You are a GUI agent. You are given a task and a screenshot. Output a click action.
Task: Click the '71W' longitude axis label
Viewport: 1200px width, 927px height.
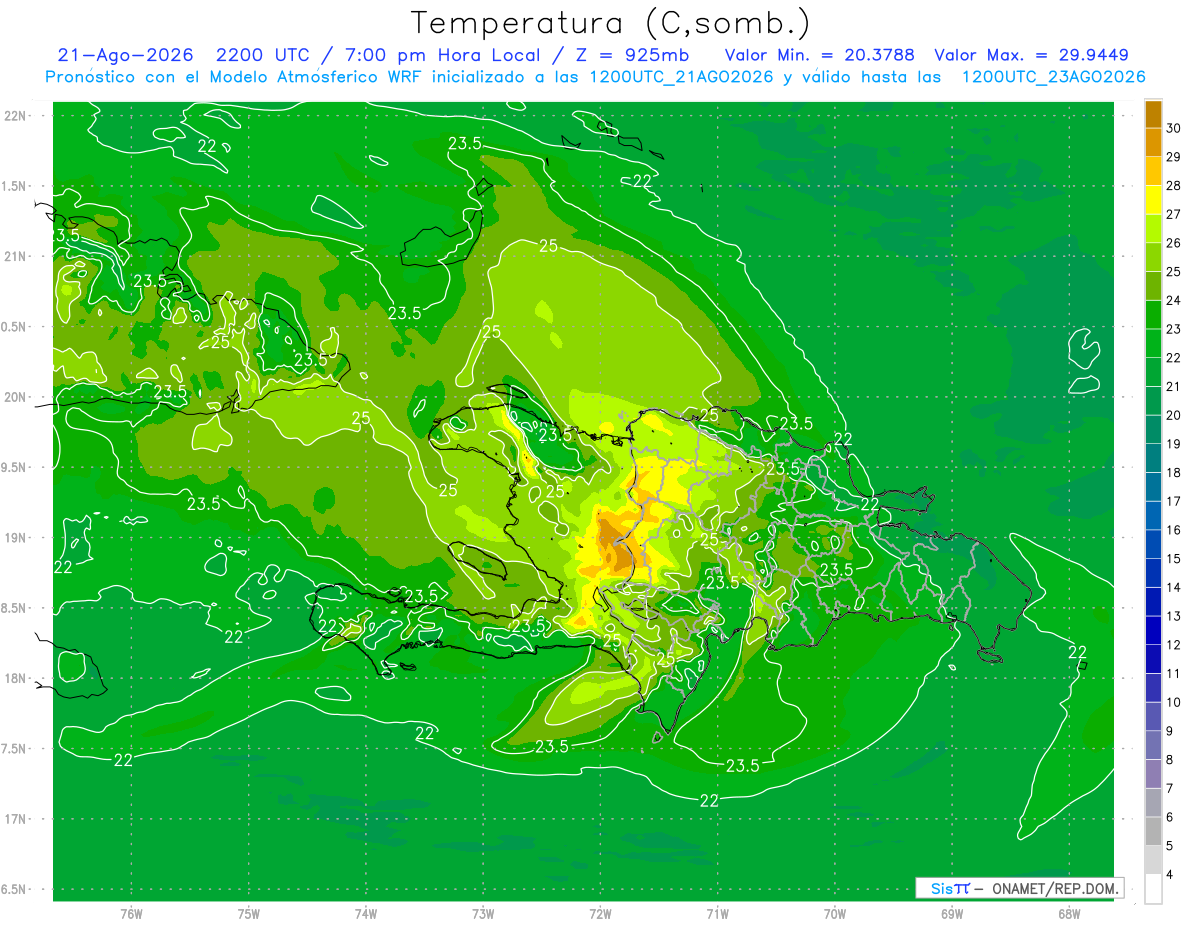[x=717, y=914]
